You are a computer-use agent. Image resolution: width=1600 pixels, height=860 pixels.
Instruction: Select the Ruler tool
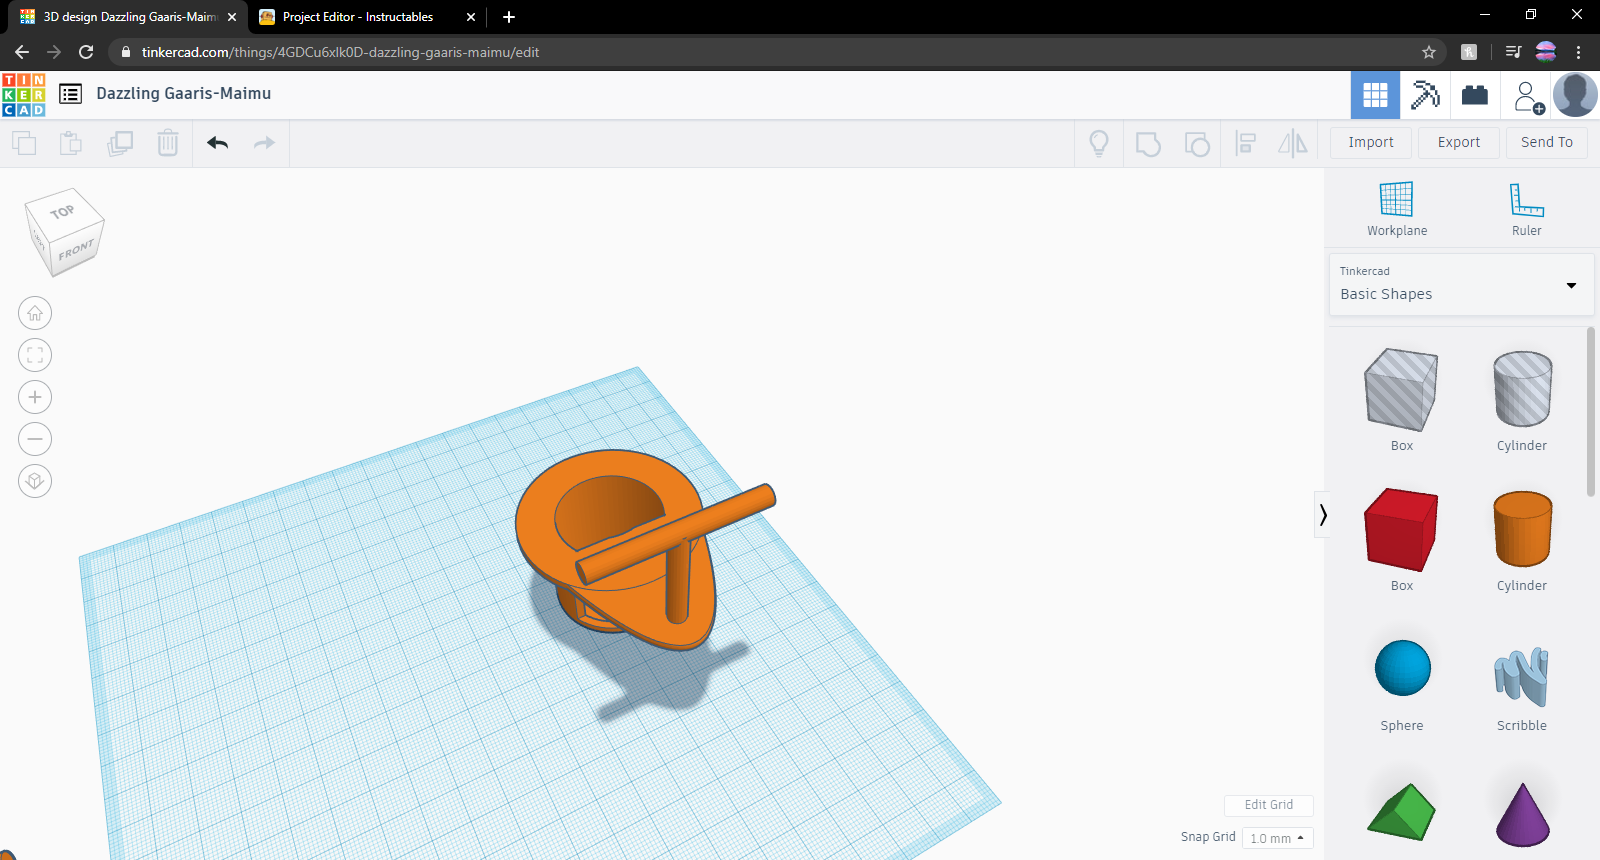pos(1527,209)
